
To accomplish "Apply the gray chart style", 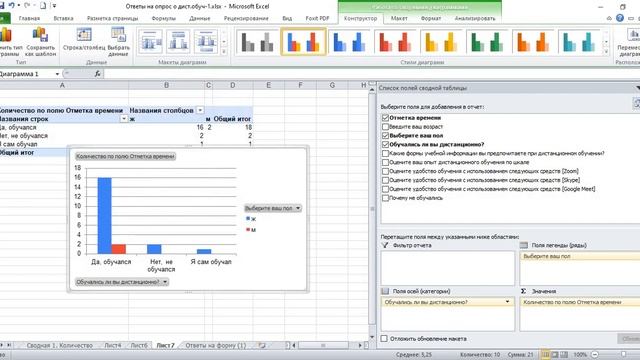I will 258,42.
